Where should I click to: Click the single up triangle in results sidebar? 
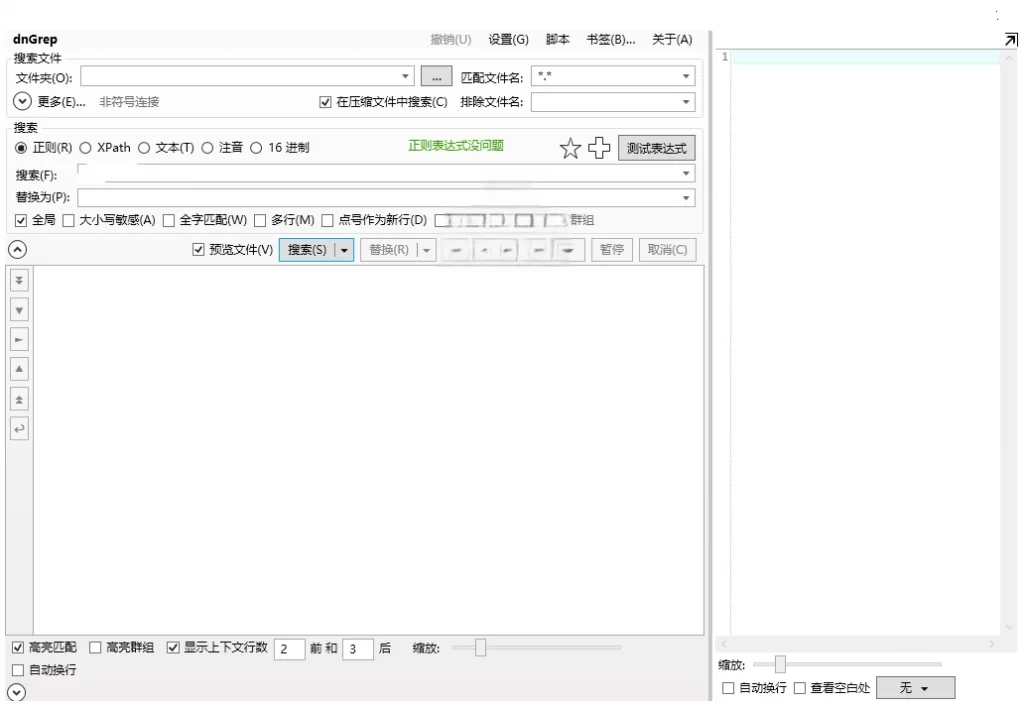[20, 369]
